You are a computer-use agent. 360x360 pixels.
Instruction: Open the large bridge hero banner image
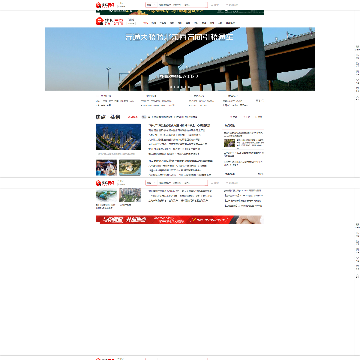click(180, 59)
